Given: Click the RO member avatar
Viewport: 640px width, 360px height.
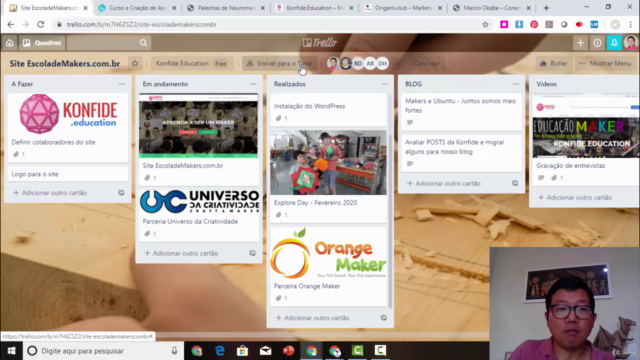Looking at the screenshot, I should (358, 64).
